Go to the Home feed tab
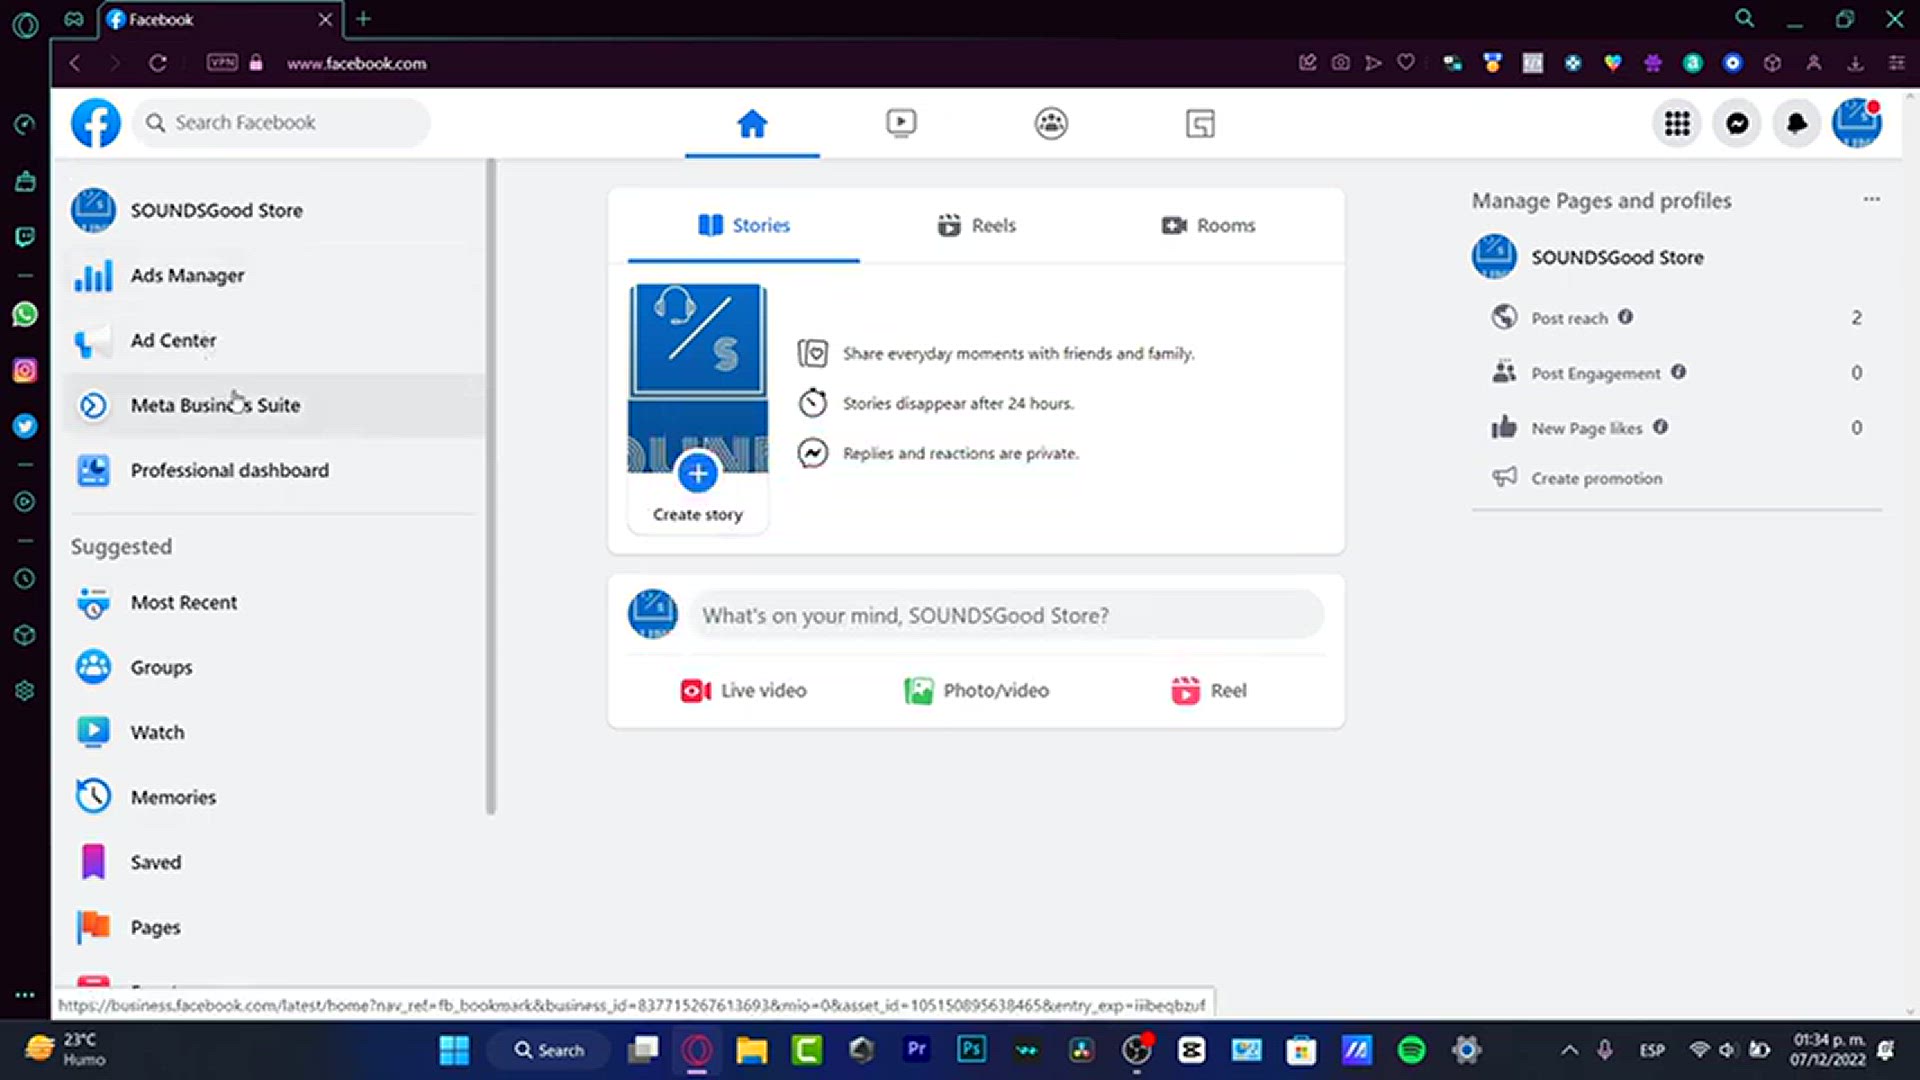The width and height of the screenshot is (1920, 1080). point(752,124)
